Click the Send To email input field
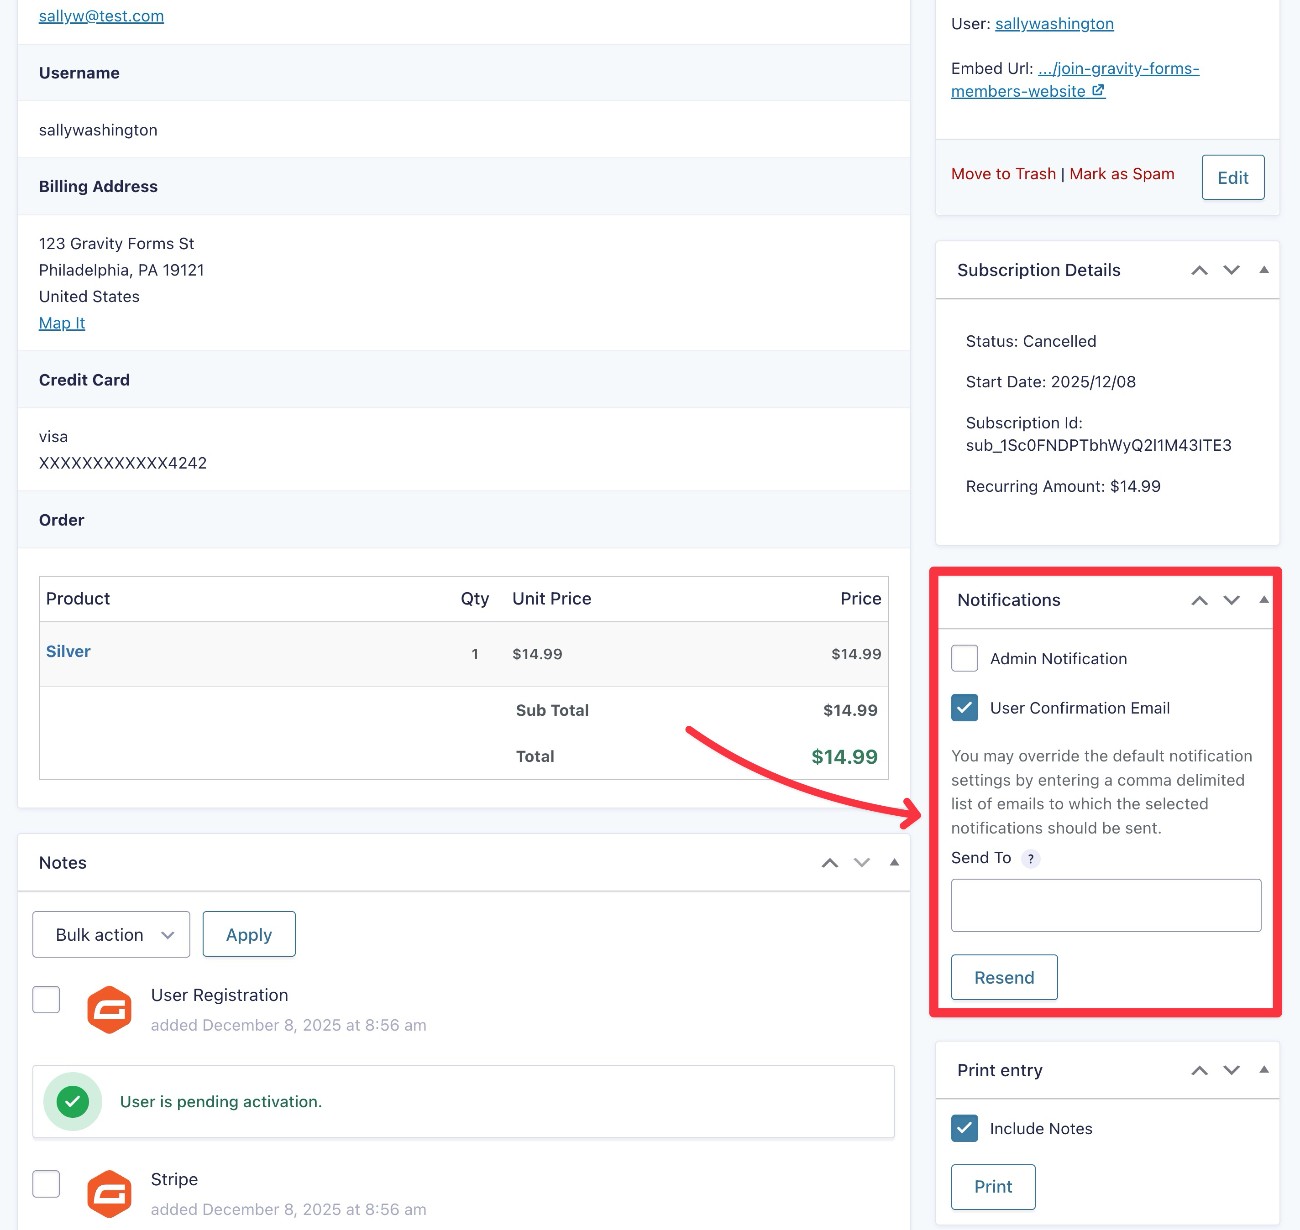Viewport: 1300px width, 1230px height. [1106, 905]
